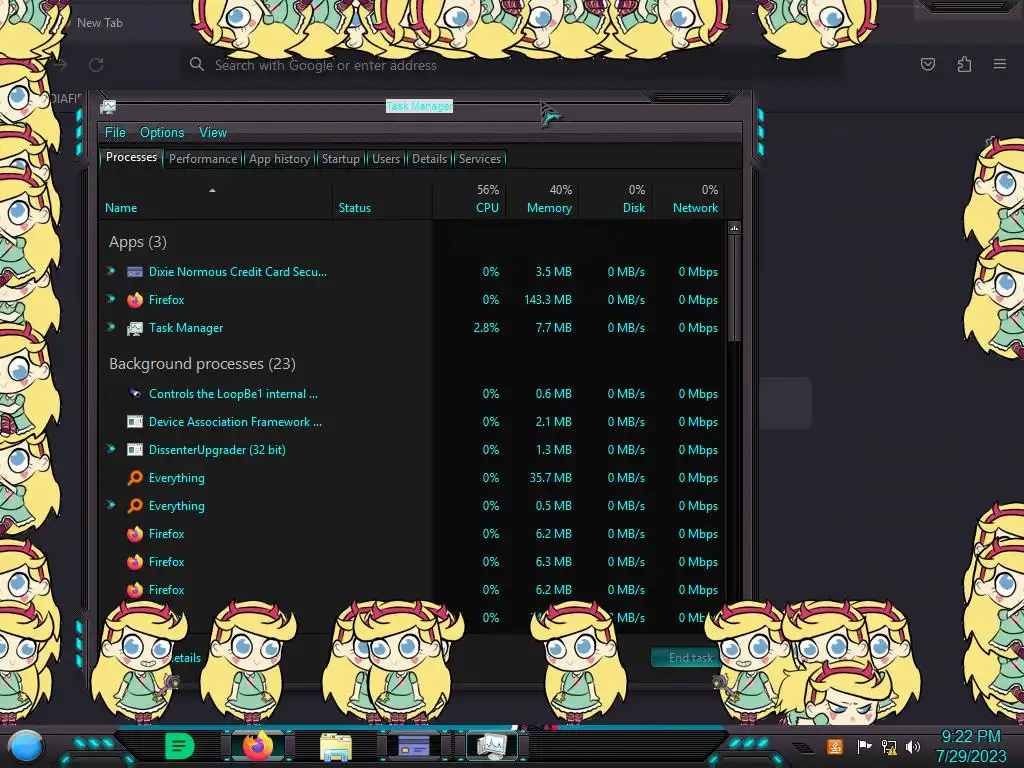Open the File menu in Task Manager
Screen dimensions: 1024x768
tap(115, 133)
